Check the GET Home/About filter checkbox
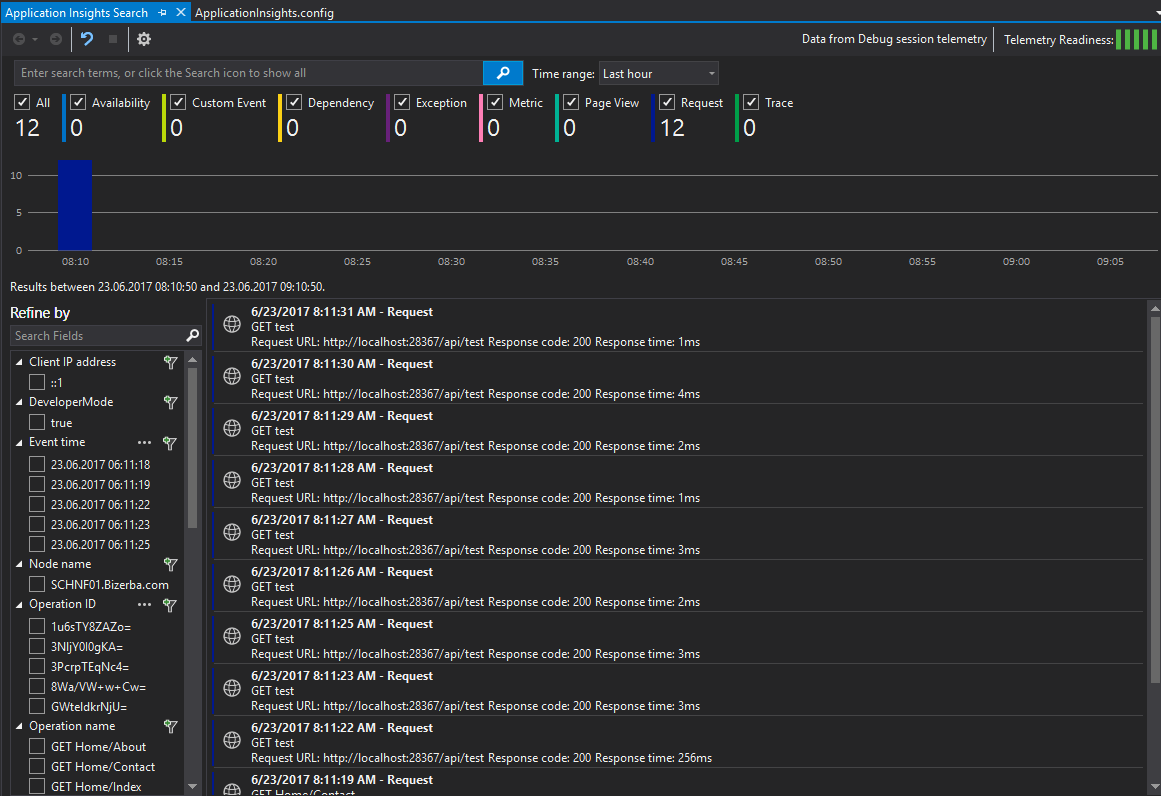Viewport: 1161px width, 796px height. (37, 746)
